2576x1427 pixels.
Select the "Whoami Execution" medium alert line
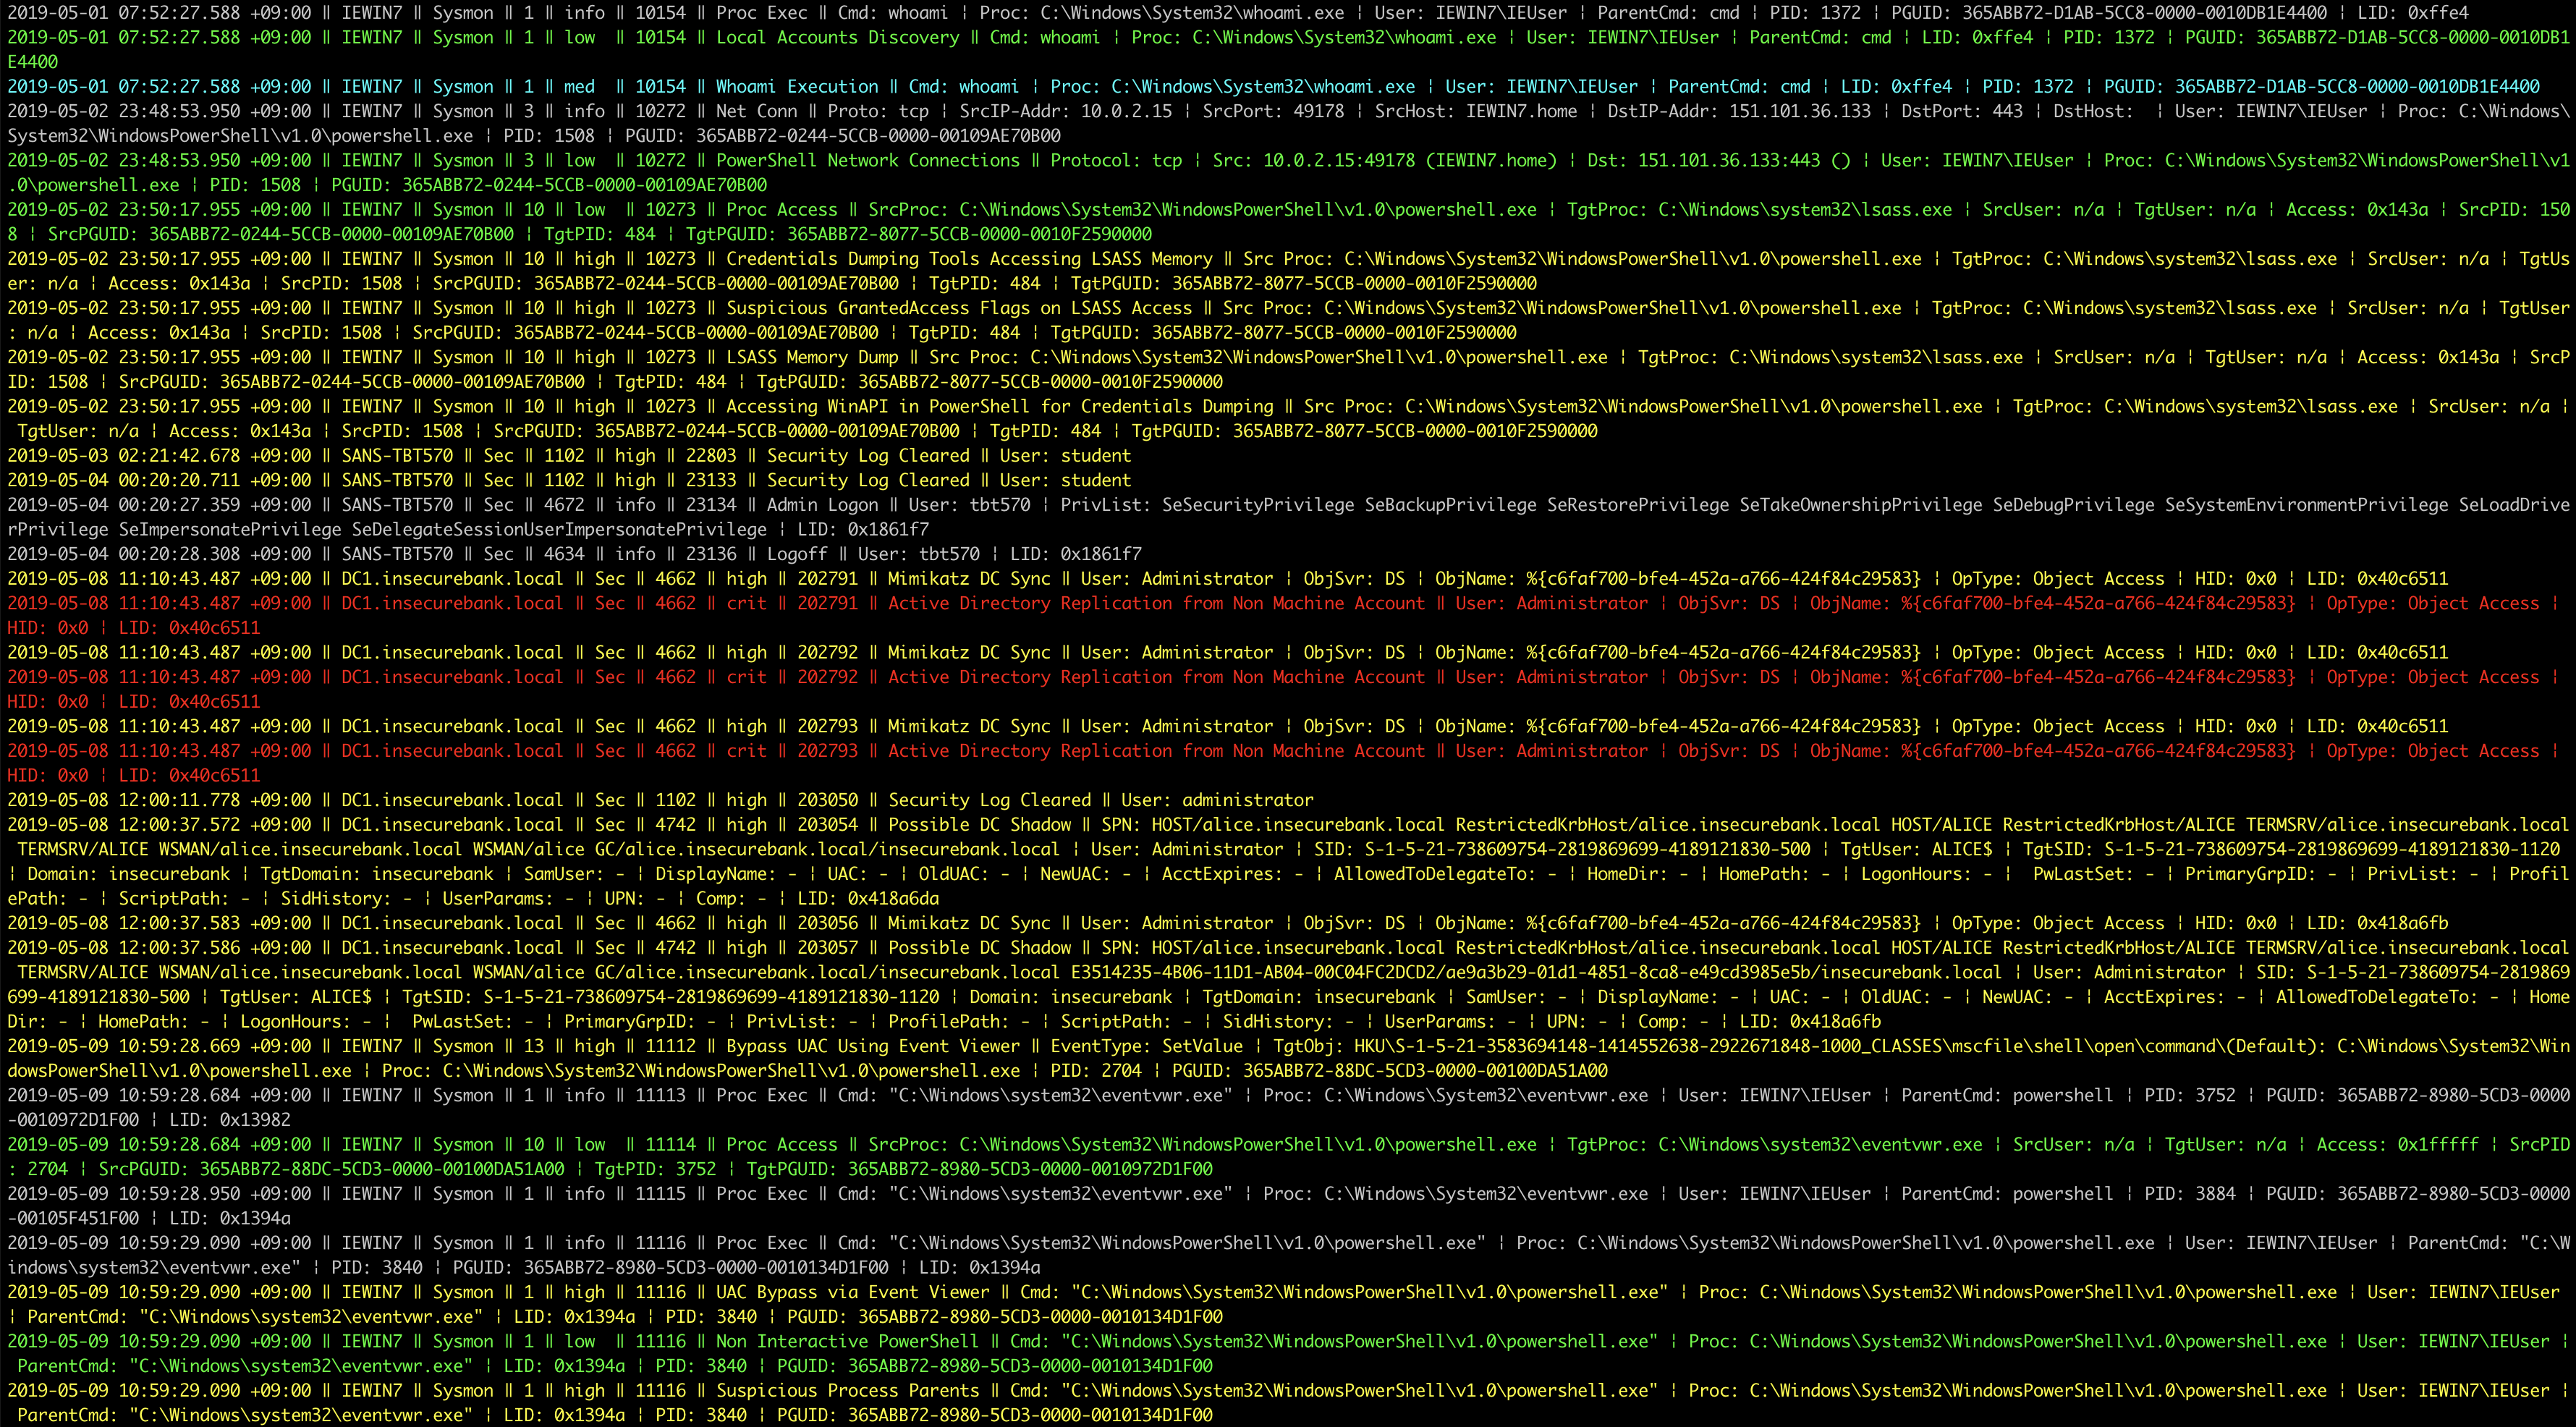coord(802,86)
